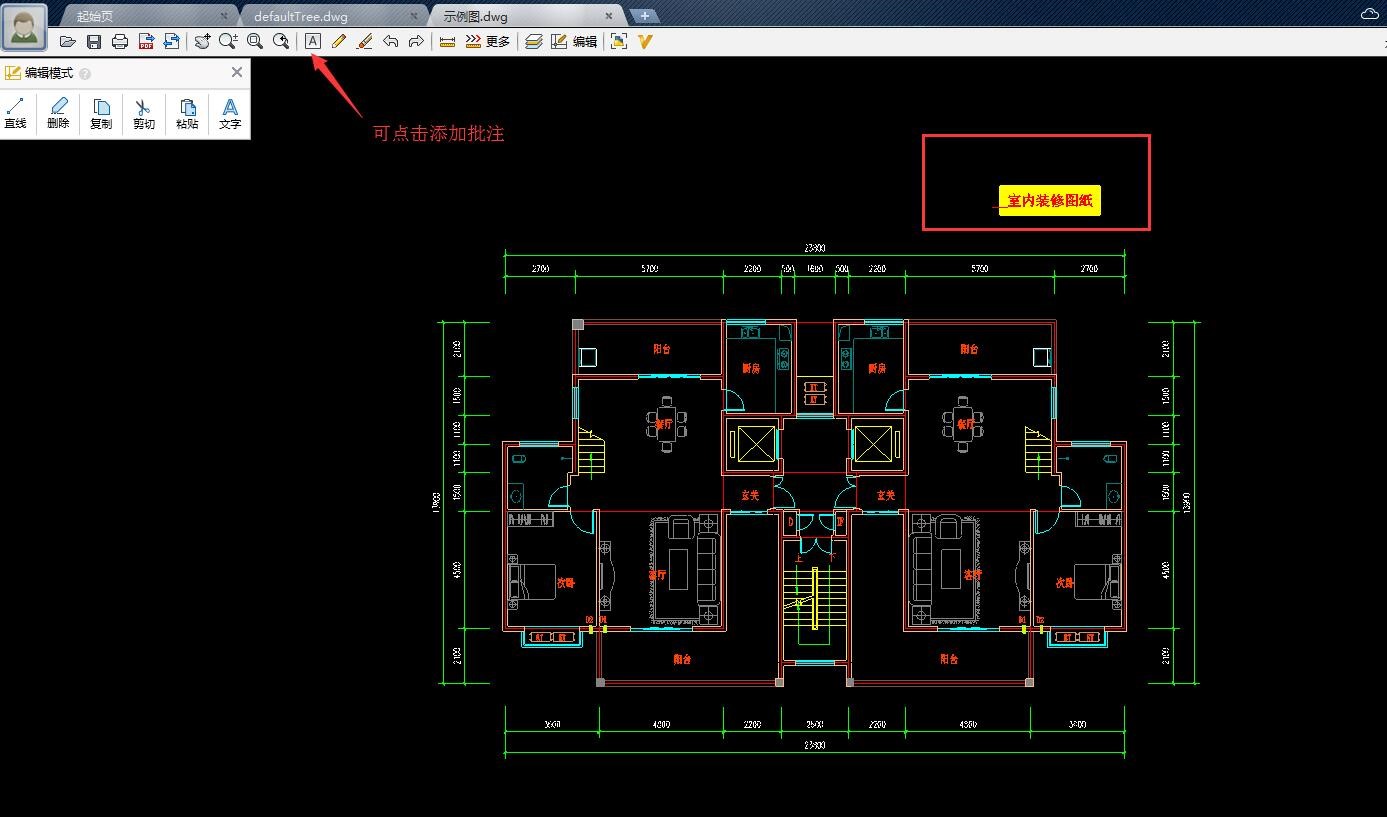Activate the pan hand tool
This screenshot has height=817, width=1387.
[x=201, y=41]
